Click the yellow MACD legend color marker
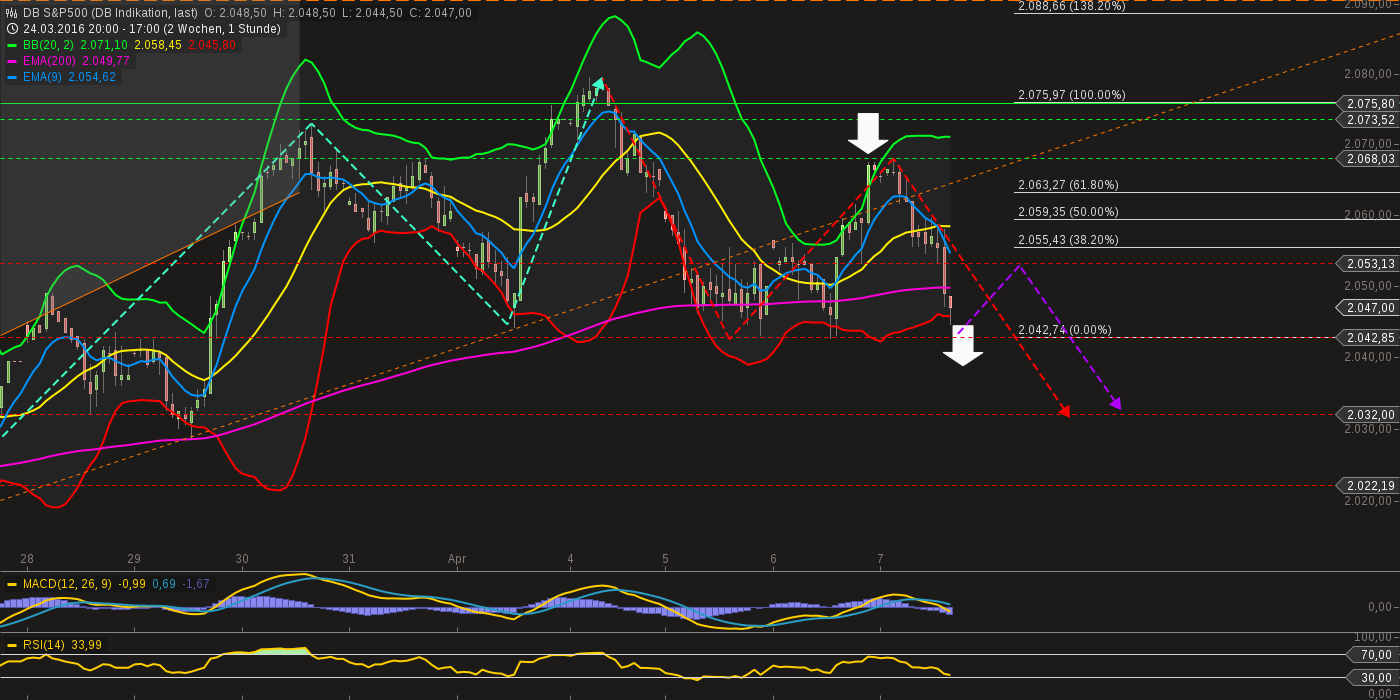 coord(12,584)
